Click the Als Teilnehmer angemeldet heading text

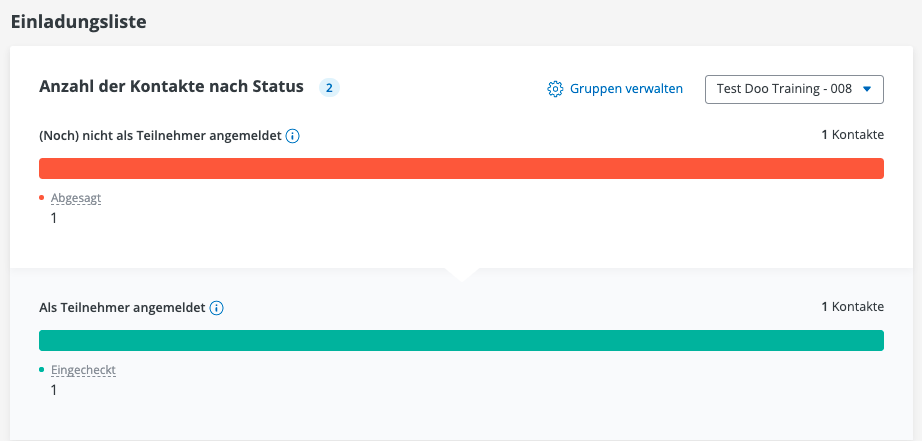122,308
